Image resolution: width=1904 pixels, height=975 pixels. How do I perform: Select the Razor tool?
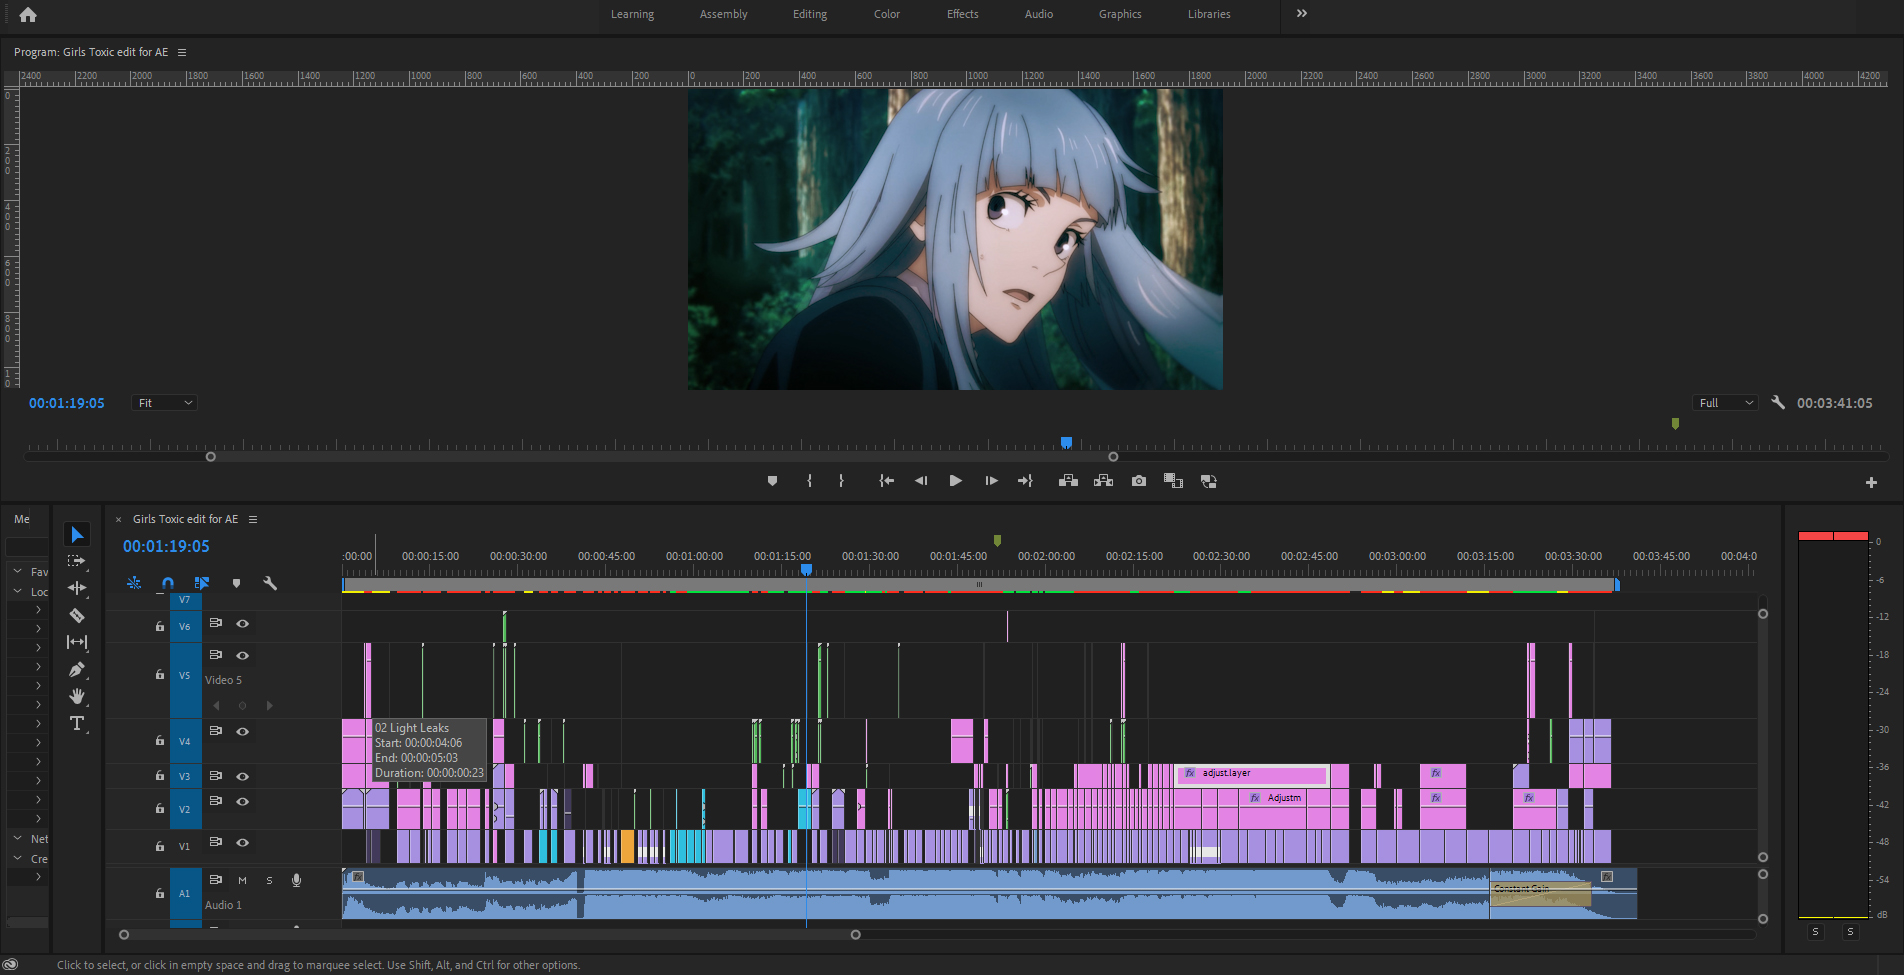tap(77, 615)
